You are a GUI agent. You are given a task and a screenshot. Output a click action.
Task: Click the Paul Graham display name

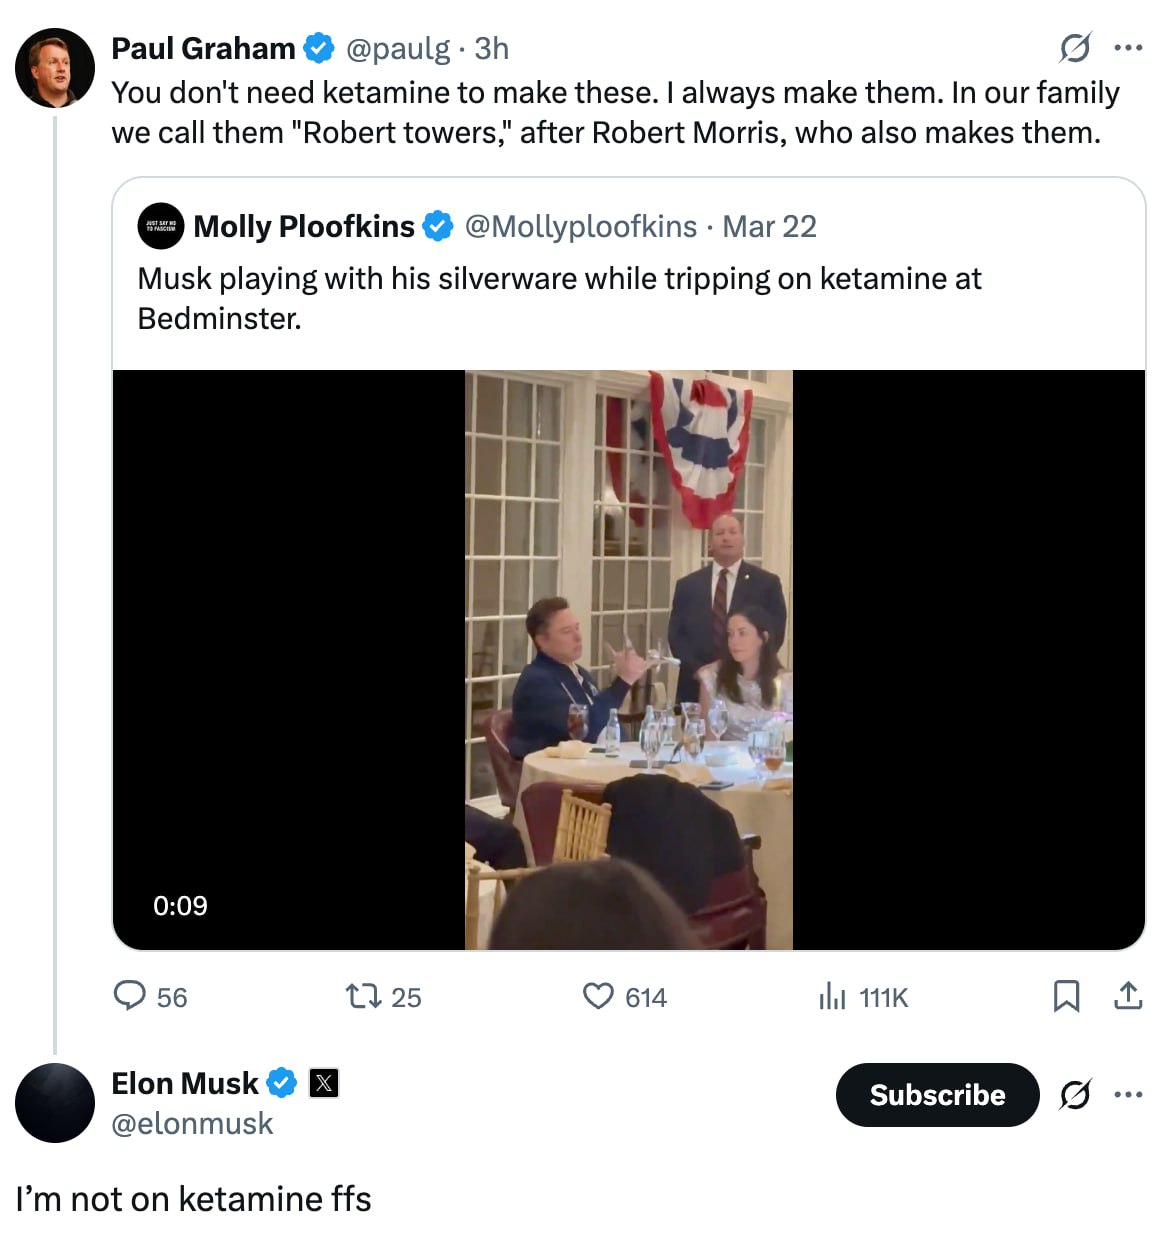[203, 48]
